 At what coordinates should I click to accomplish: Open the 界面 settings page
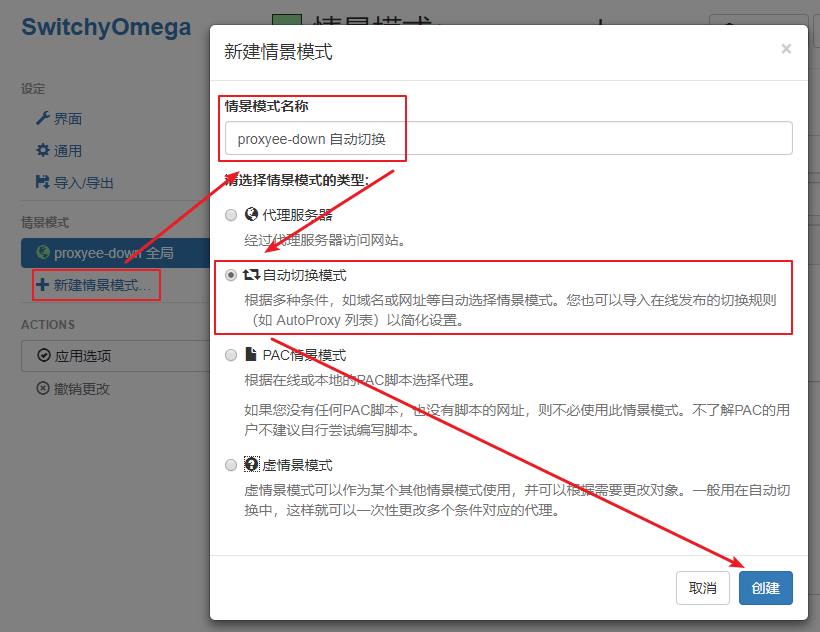pos(67,119)
